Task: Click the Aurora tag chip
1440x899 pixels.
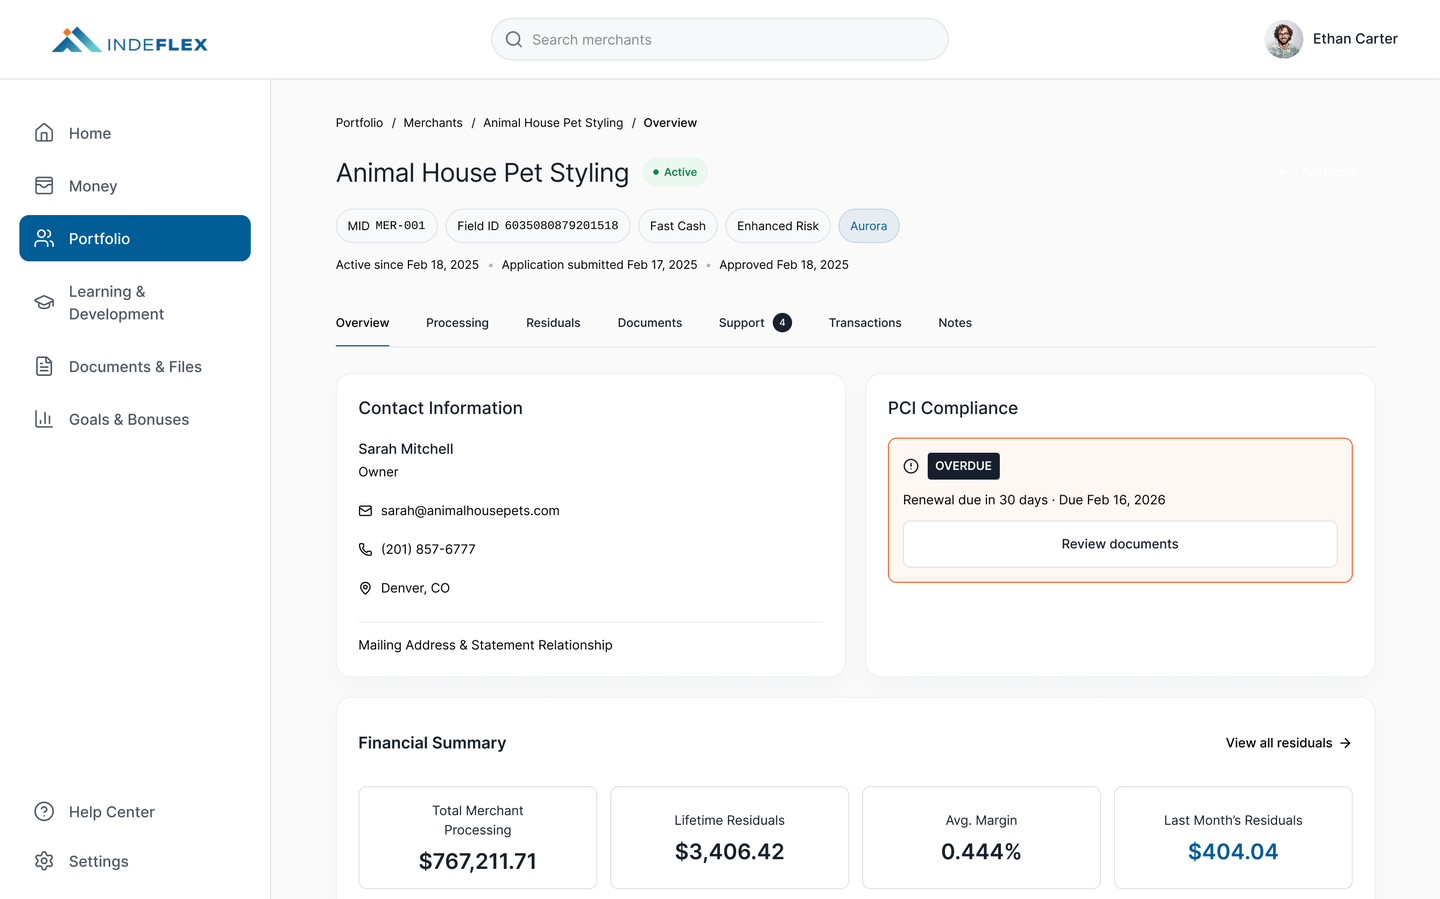Action: (869, 226)
